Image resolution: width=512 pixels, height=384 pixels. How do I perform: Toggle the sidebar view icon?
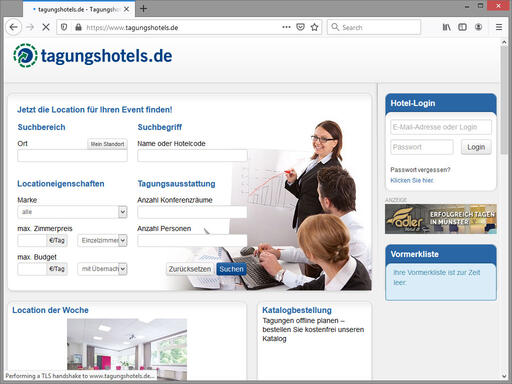[462, 27]
